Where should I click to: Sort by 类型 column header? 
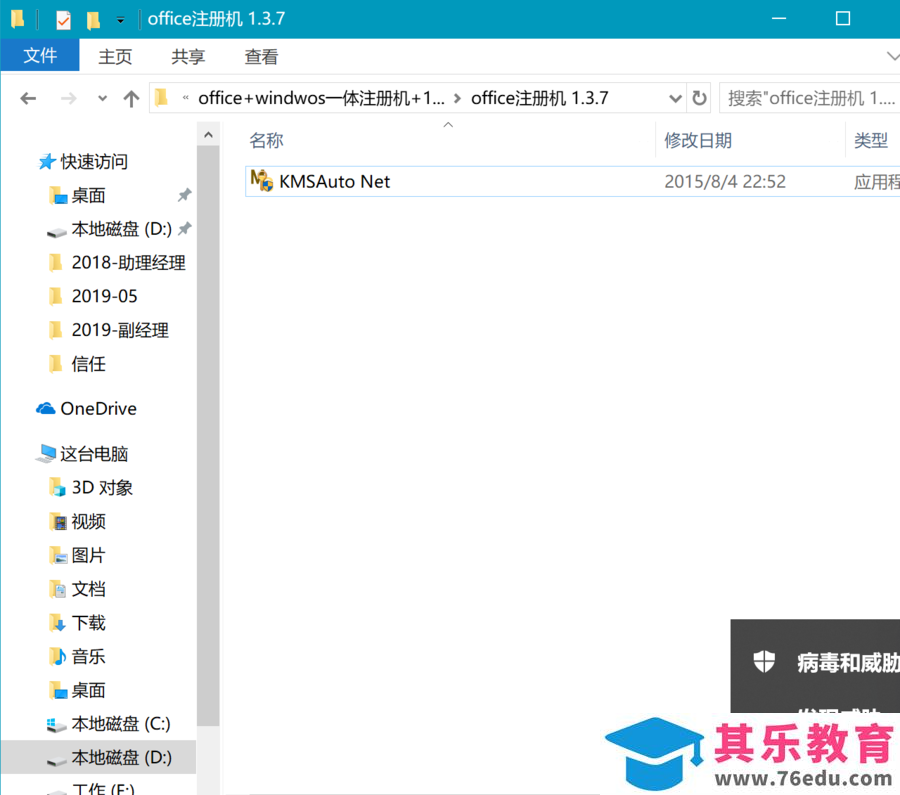pos(871,141)
